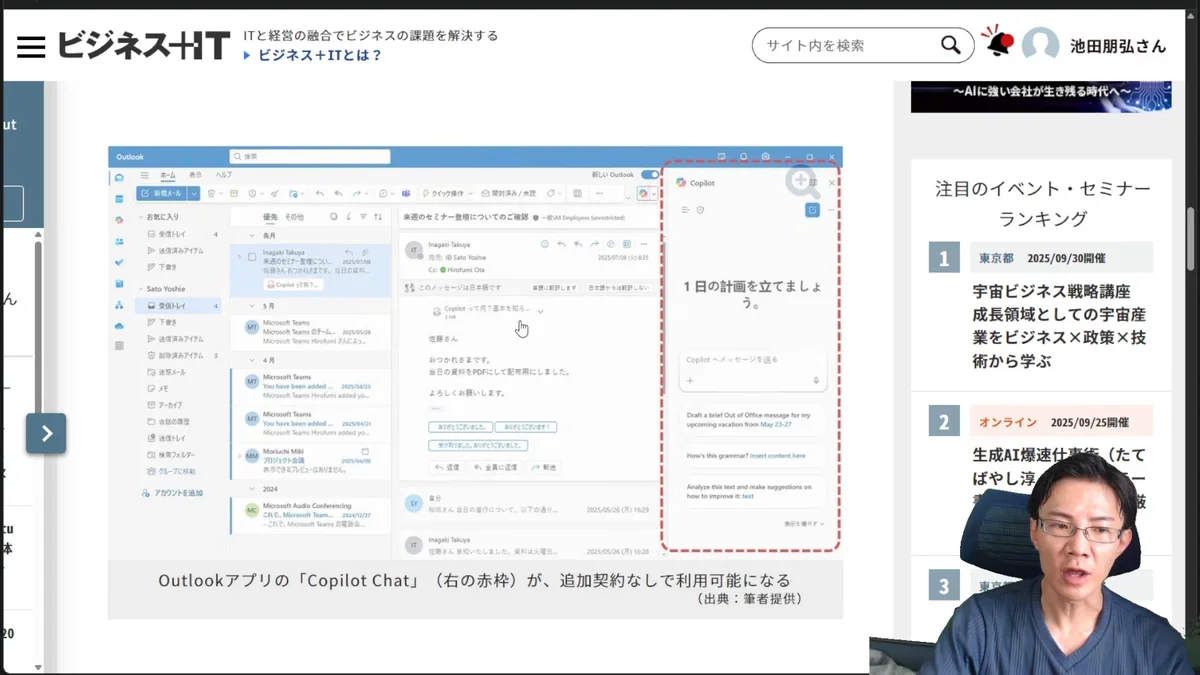Open the Copilot icon in Outlook's left rail
Viewport: 1200px width, 675px height.
pyautogui.click(x=119, y=220)
